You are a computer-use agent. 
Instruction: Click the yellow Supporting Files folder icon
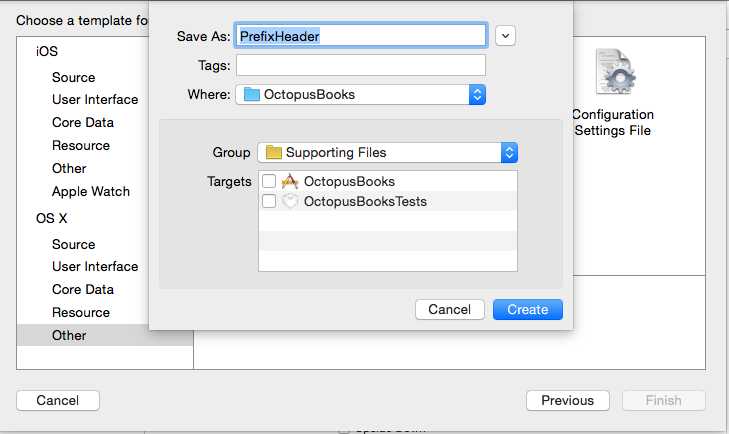[273, 152]
